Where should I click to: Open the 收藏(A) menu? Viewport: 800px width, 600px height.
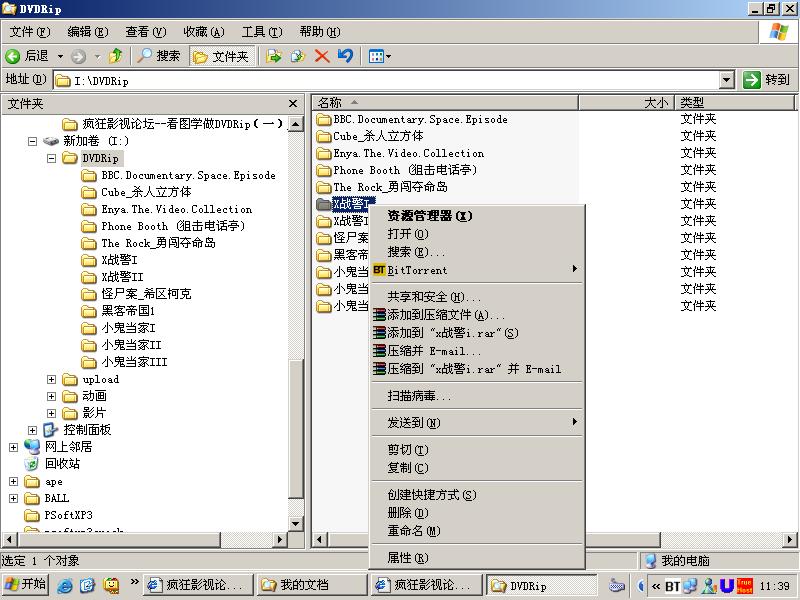click(204, 32)
